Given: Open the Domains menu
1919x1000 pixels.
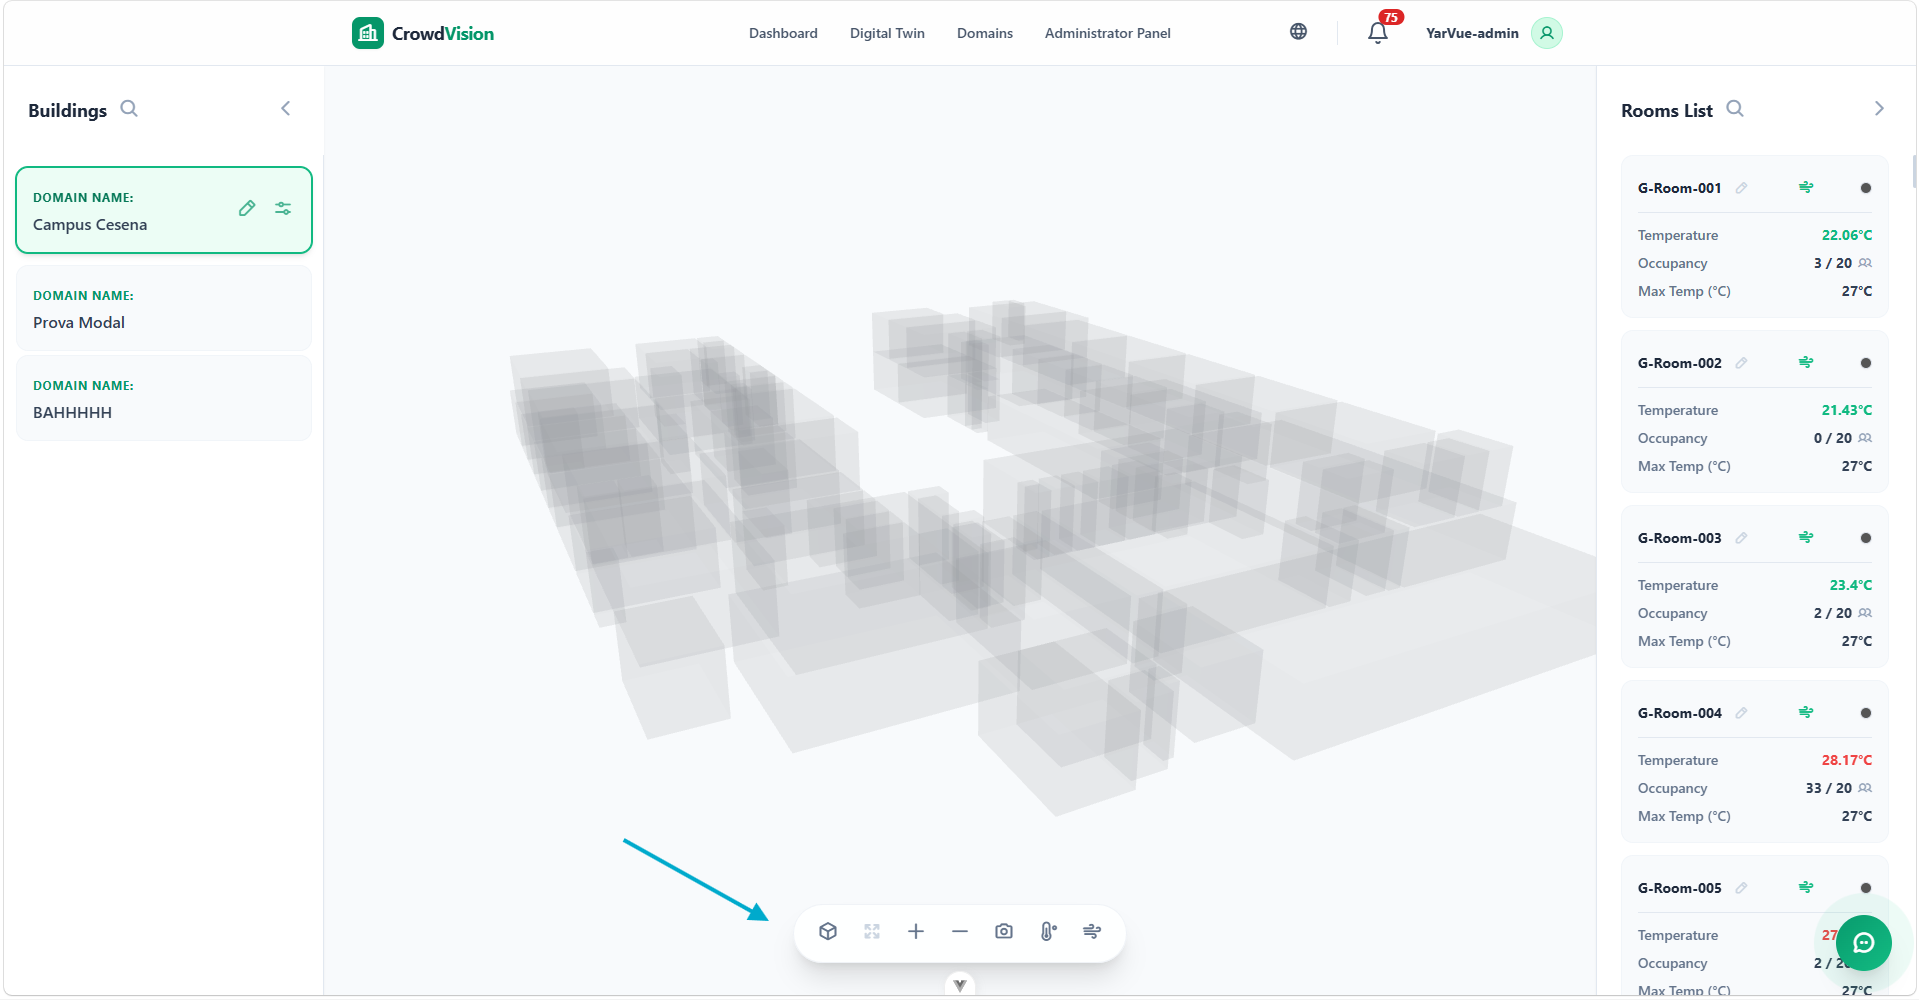Looking at the screenshot, I should click(x=985, y=33).
